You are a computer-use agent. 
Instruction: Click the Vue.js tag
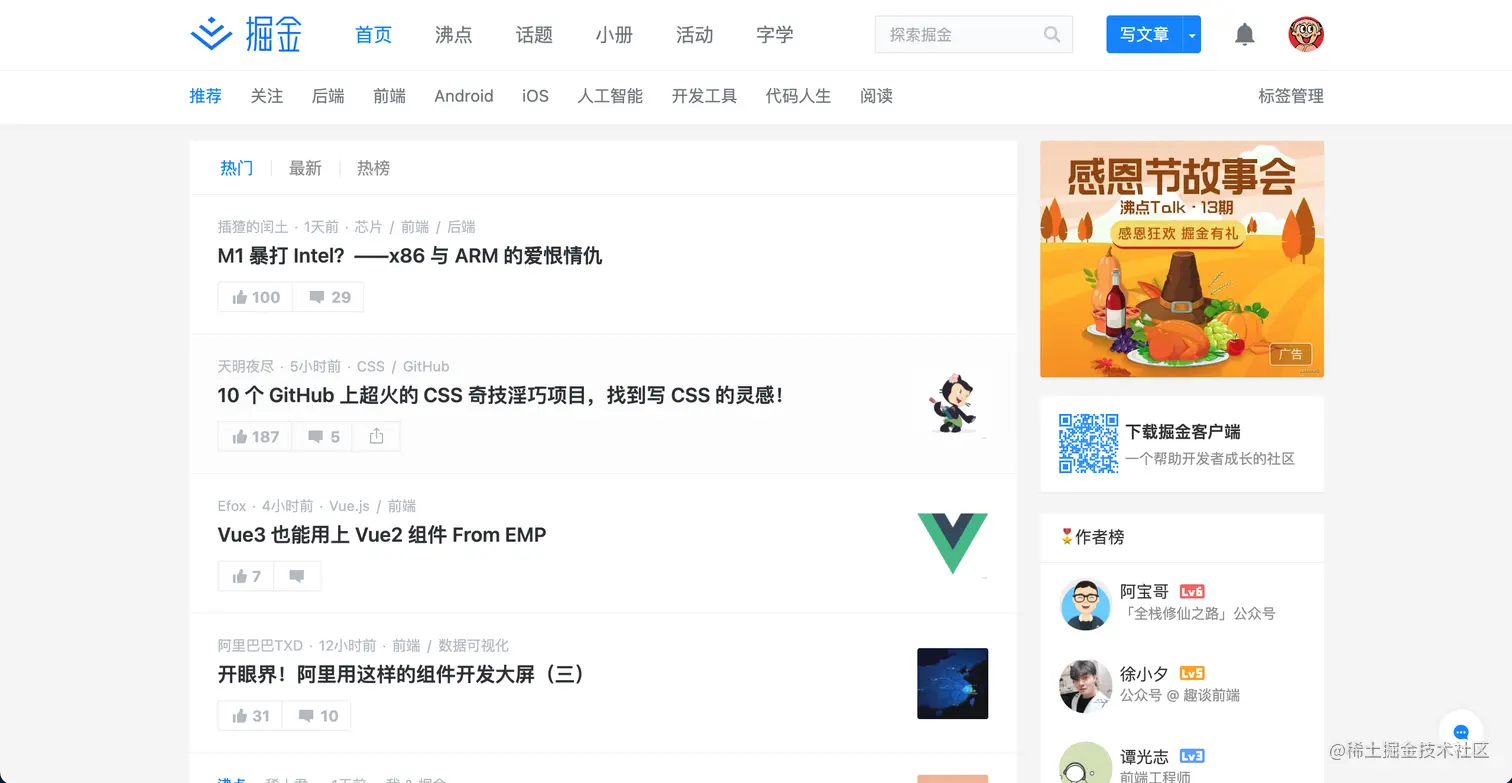click(350, 506)
